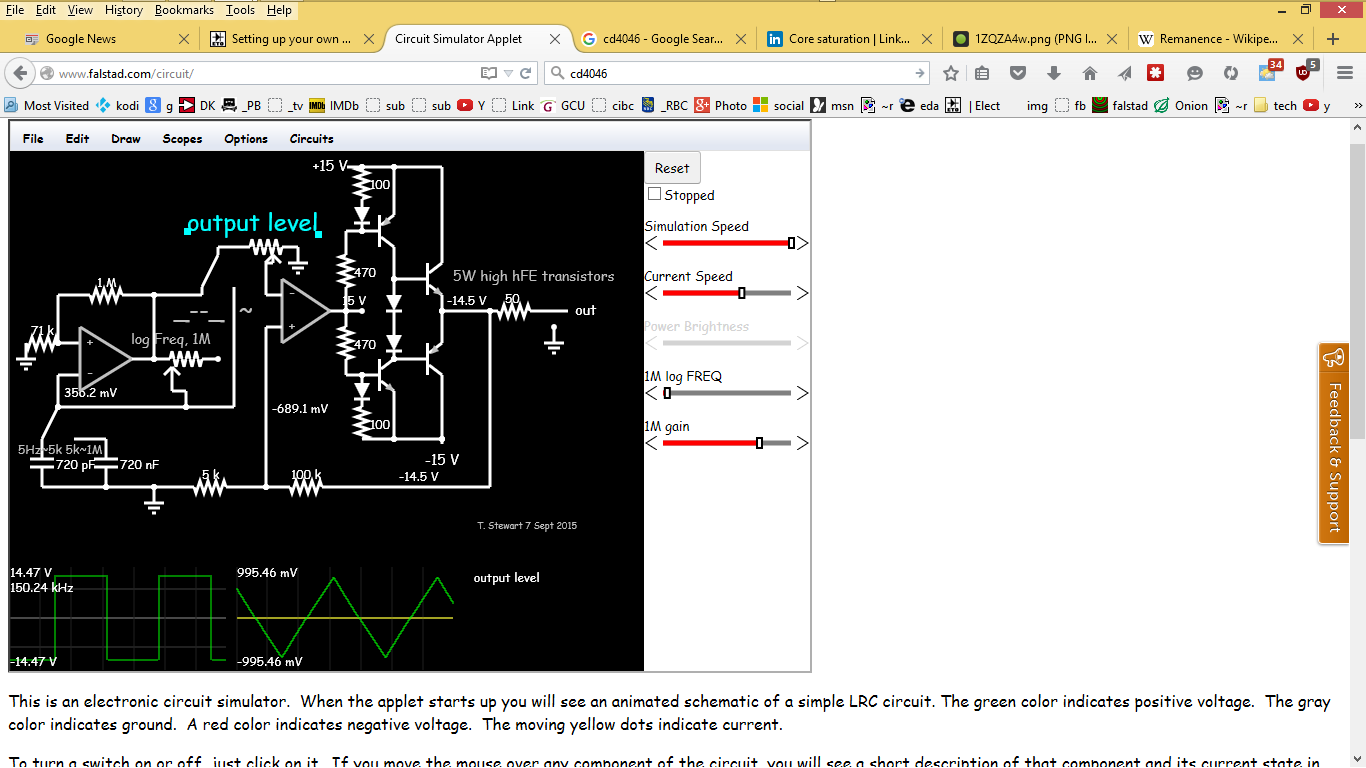1366x768 pixels.
Task: Click the 1M gain slider track
Action: tap(727, 443)
